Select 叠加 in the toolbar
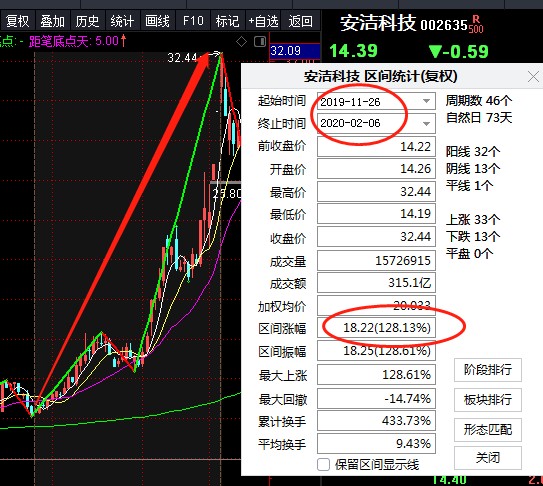The image size is (543, 486). [53, 21]
